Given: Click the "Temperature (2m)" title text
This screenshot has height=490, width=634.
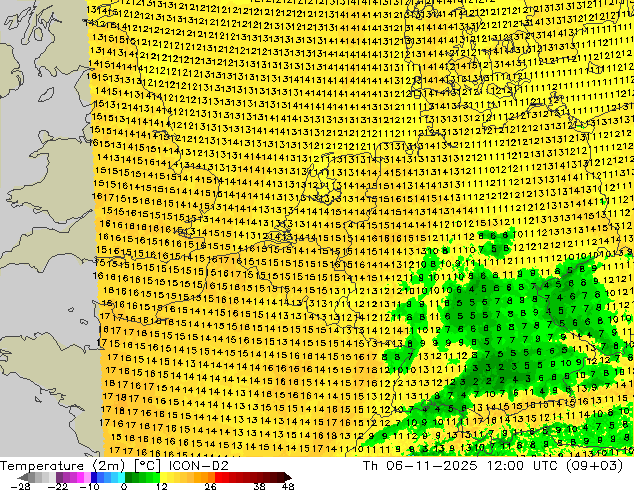Looking at the screenshot, I should point(62,466).
